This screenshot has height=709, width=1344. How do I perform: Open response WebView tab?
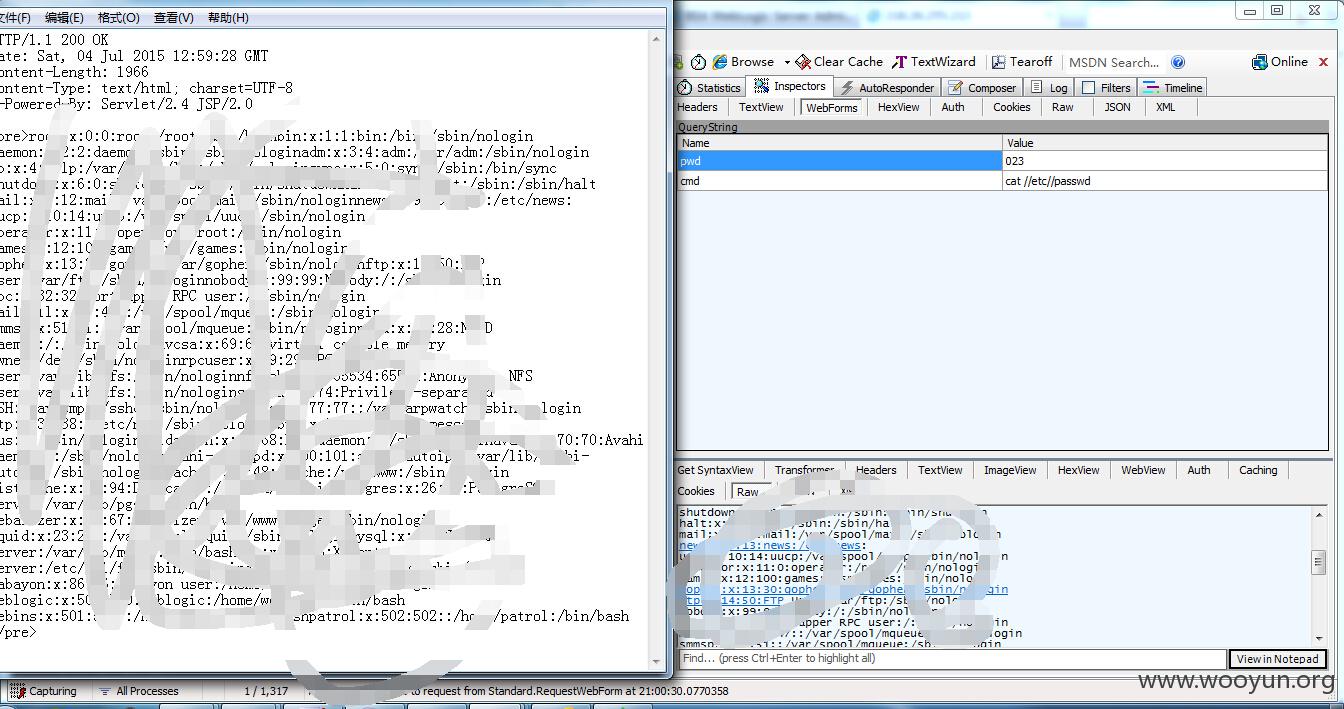click(x=1143, y=470)
